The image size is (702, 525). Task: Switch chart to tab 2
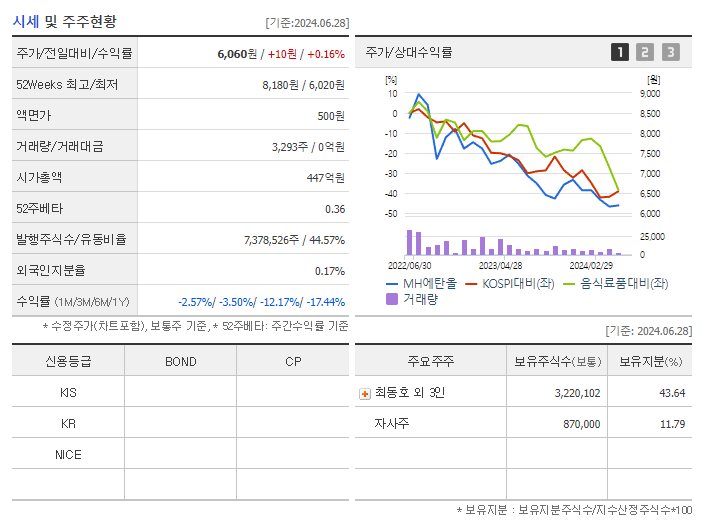645,52
